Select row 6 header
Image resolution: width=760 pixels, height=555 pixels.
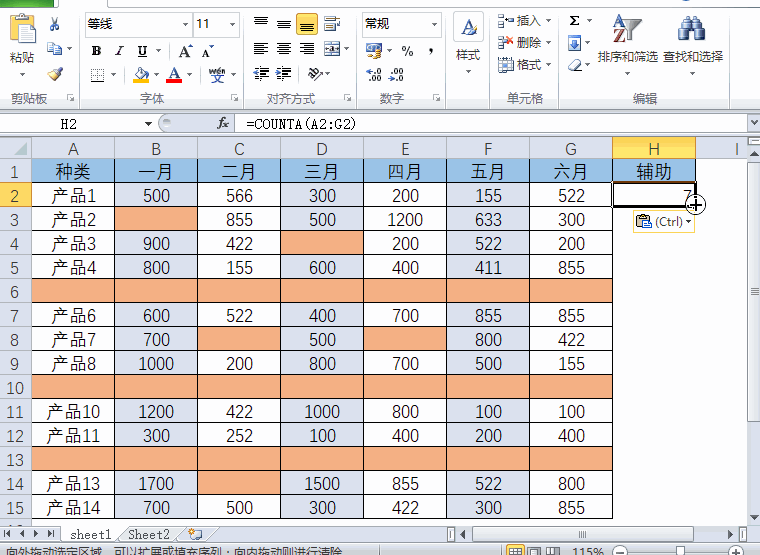15,292
